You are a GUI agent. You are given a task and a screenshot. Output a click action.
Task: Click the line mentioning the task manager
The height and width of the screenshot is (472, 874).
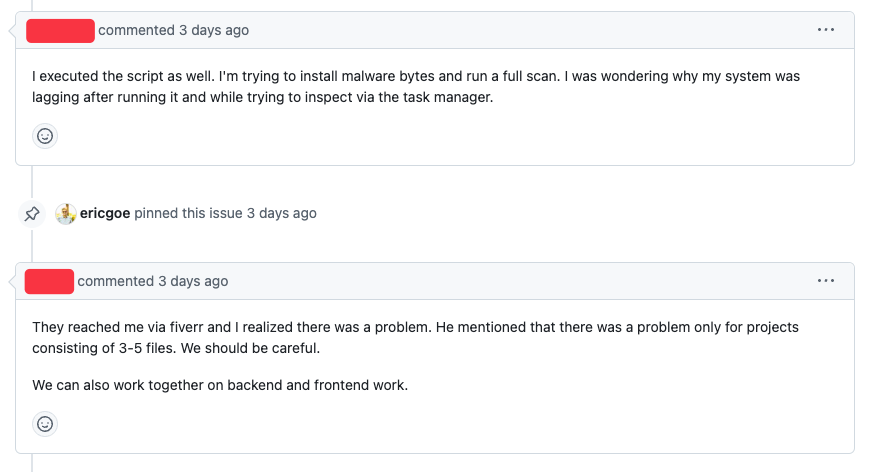coord(263,97)
